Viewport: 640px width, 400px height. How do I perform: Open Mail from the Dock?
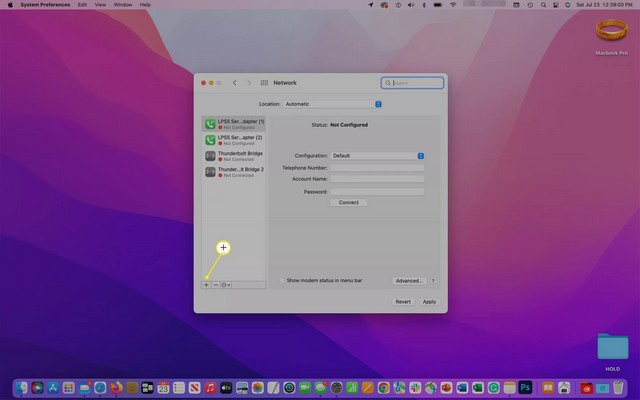(x=84, y=387)
